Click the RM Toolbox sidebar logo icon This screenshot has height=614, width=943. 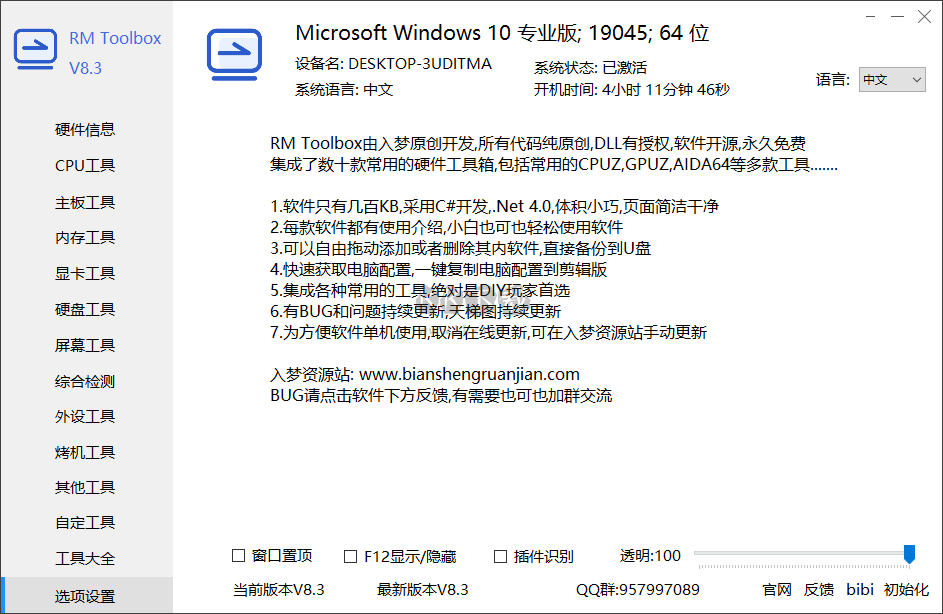tap(35, 49)
